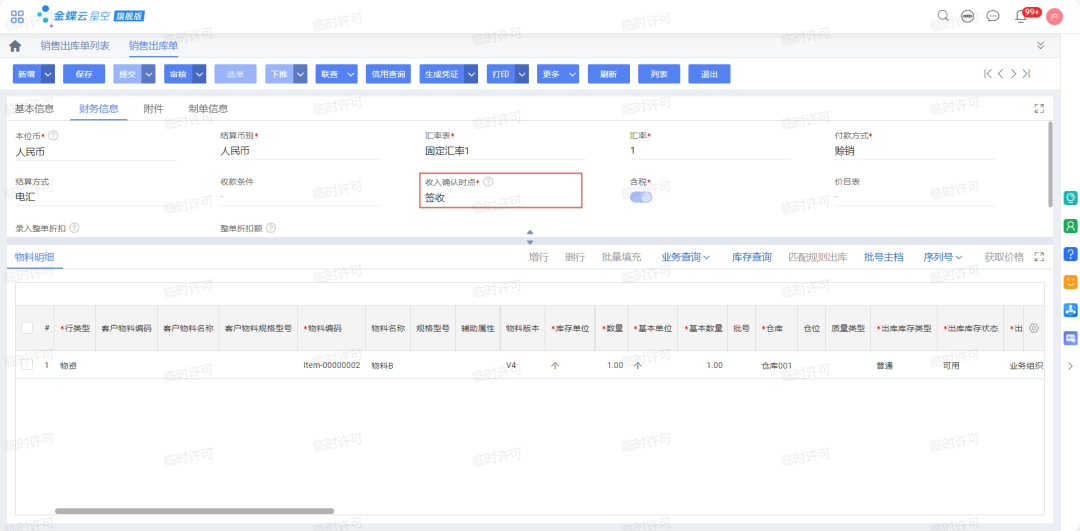This screenshot has width=1080, height=531.
Task: Open help for 本位币 field
Action: [53, 136]
